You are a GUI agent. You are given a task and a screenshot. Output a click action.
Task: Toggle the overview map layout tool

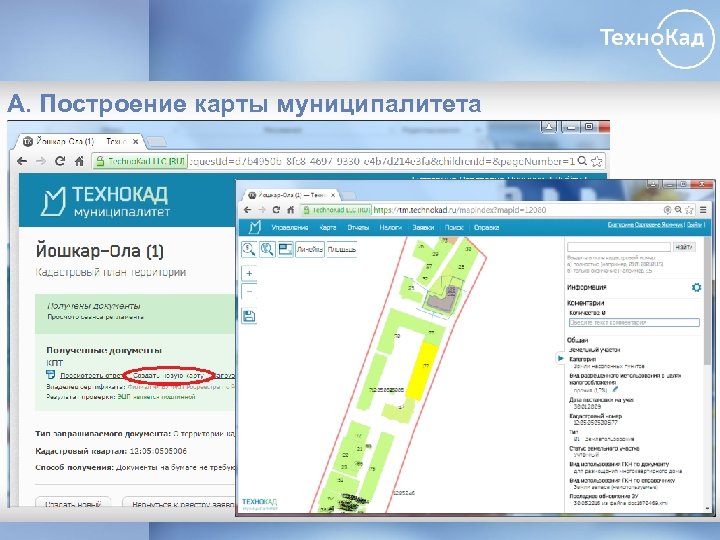point(286,249)
